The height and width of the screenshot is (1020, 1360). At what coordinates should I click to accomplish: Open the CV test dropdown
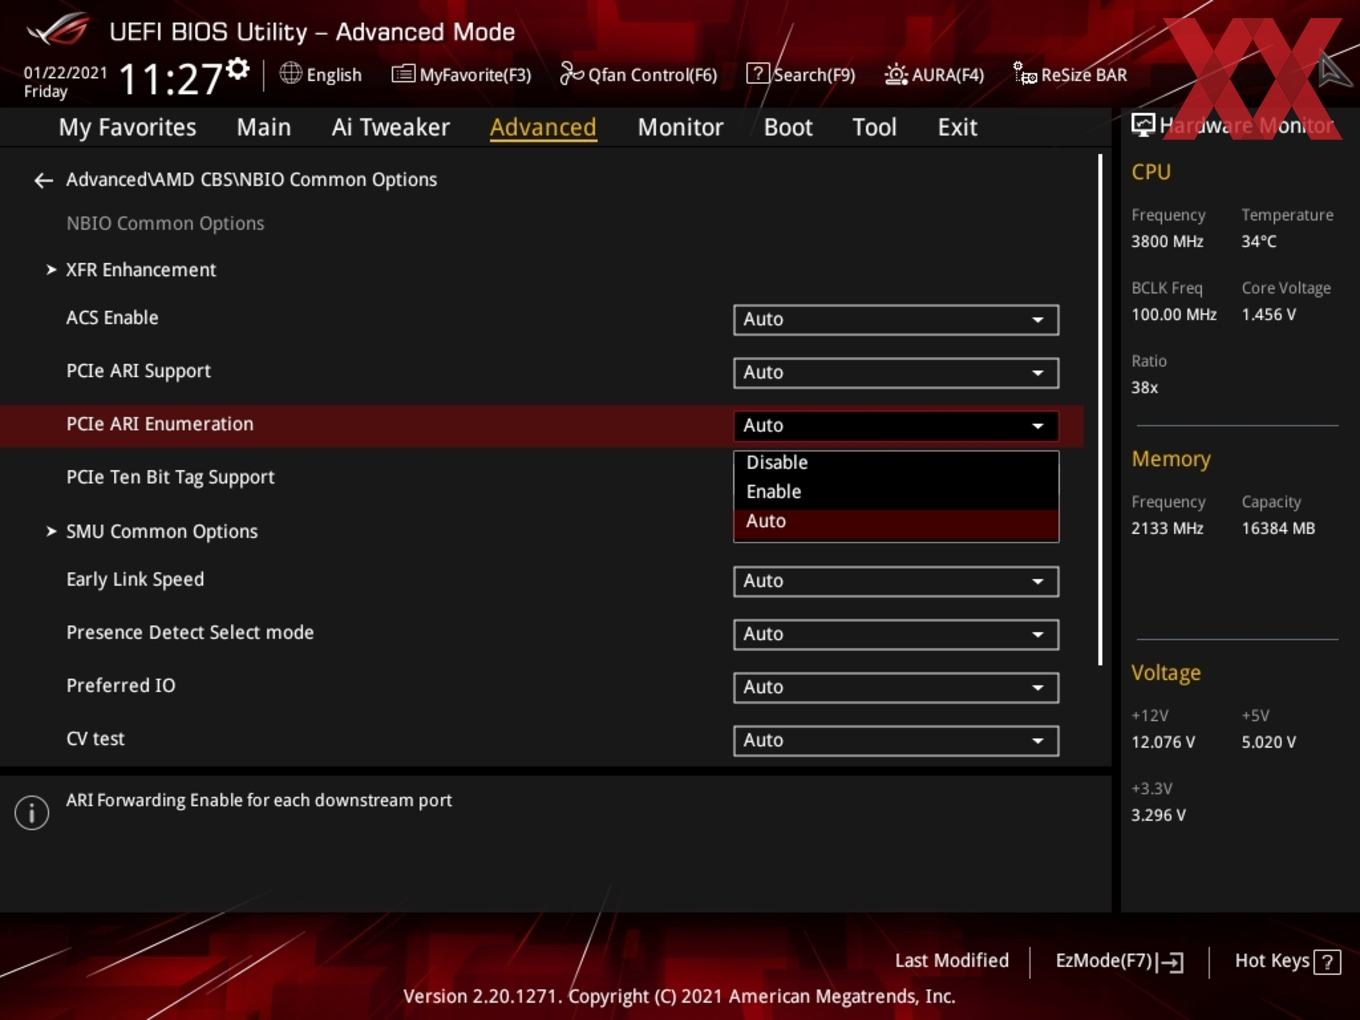[x=896, y=740]
